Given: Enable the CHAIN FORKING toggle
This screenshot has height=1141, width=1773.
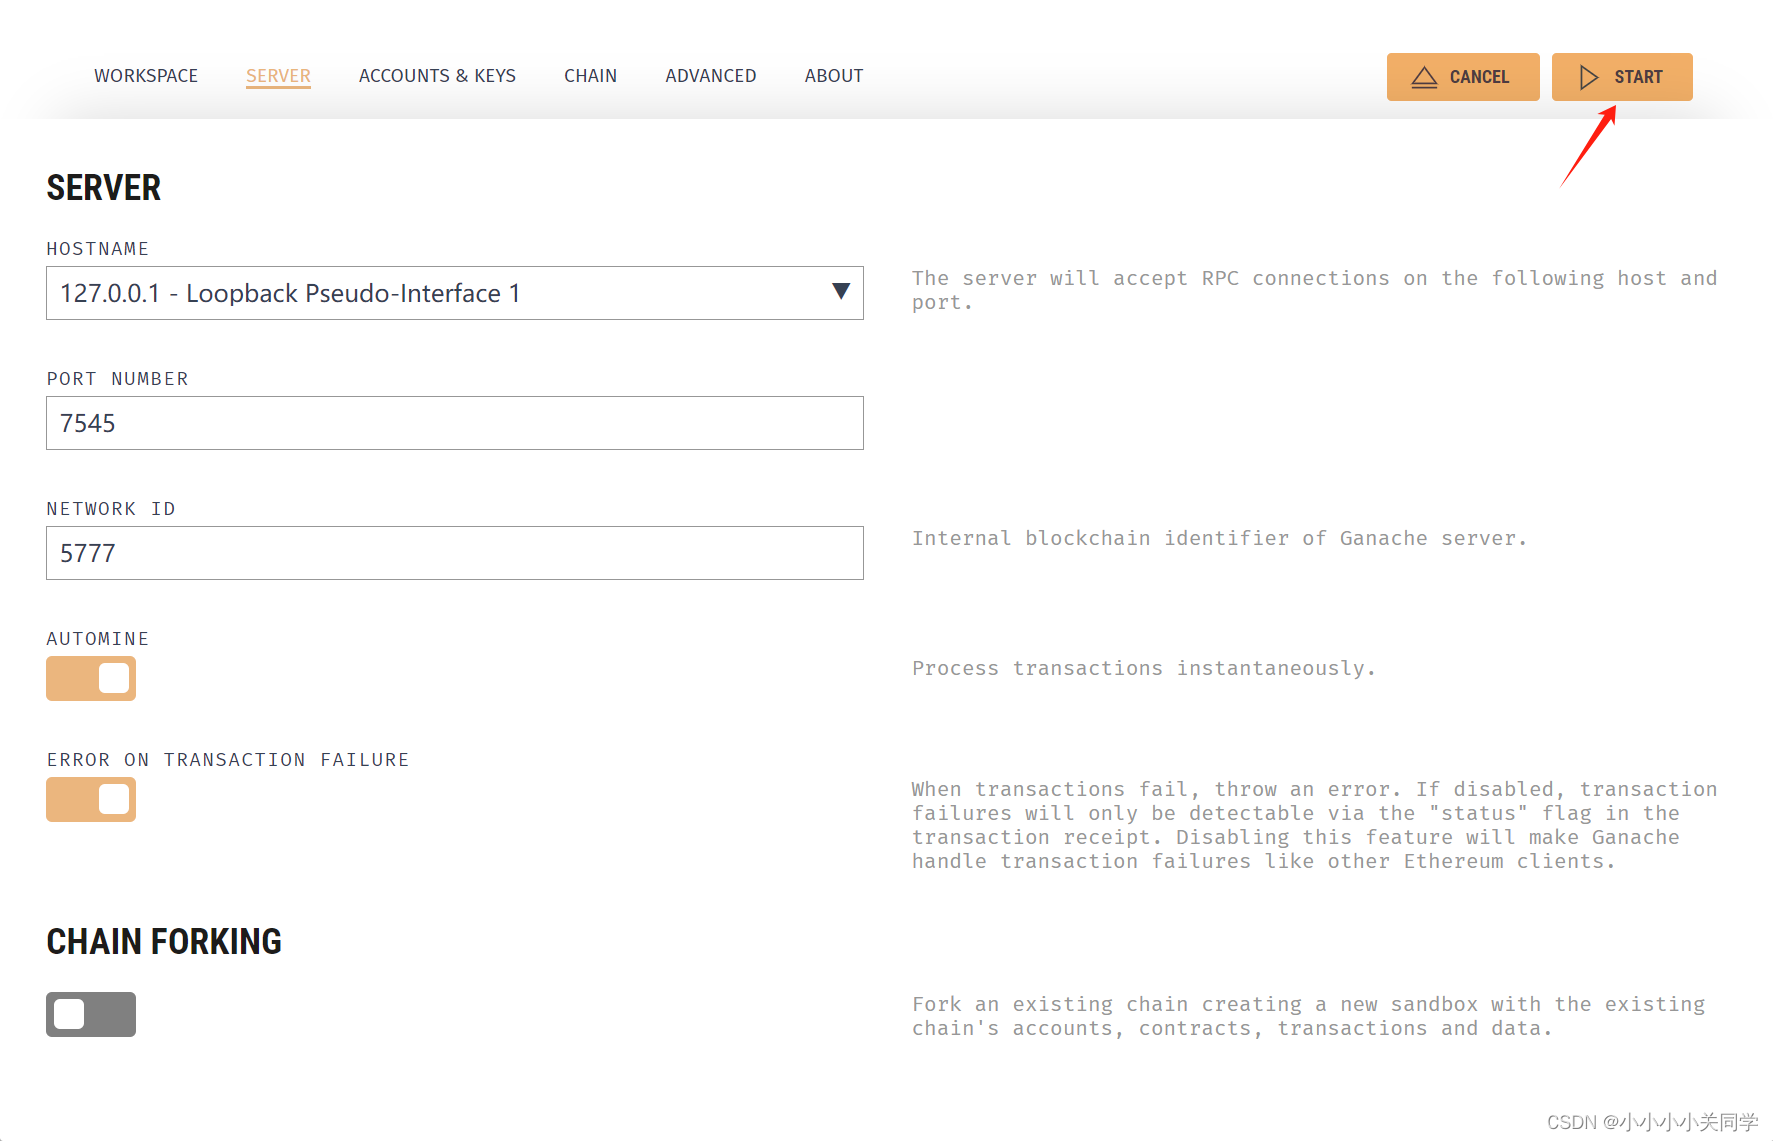Looking at the screenshot, I should point(91,1015).
